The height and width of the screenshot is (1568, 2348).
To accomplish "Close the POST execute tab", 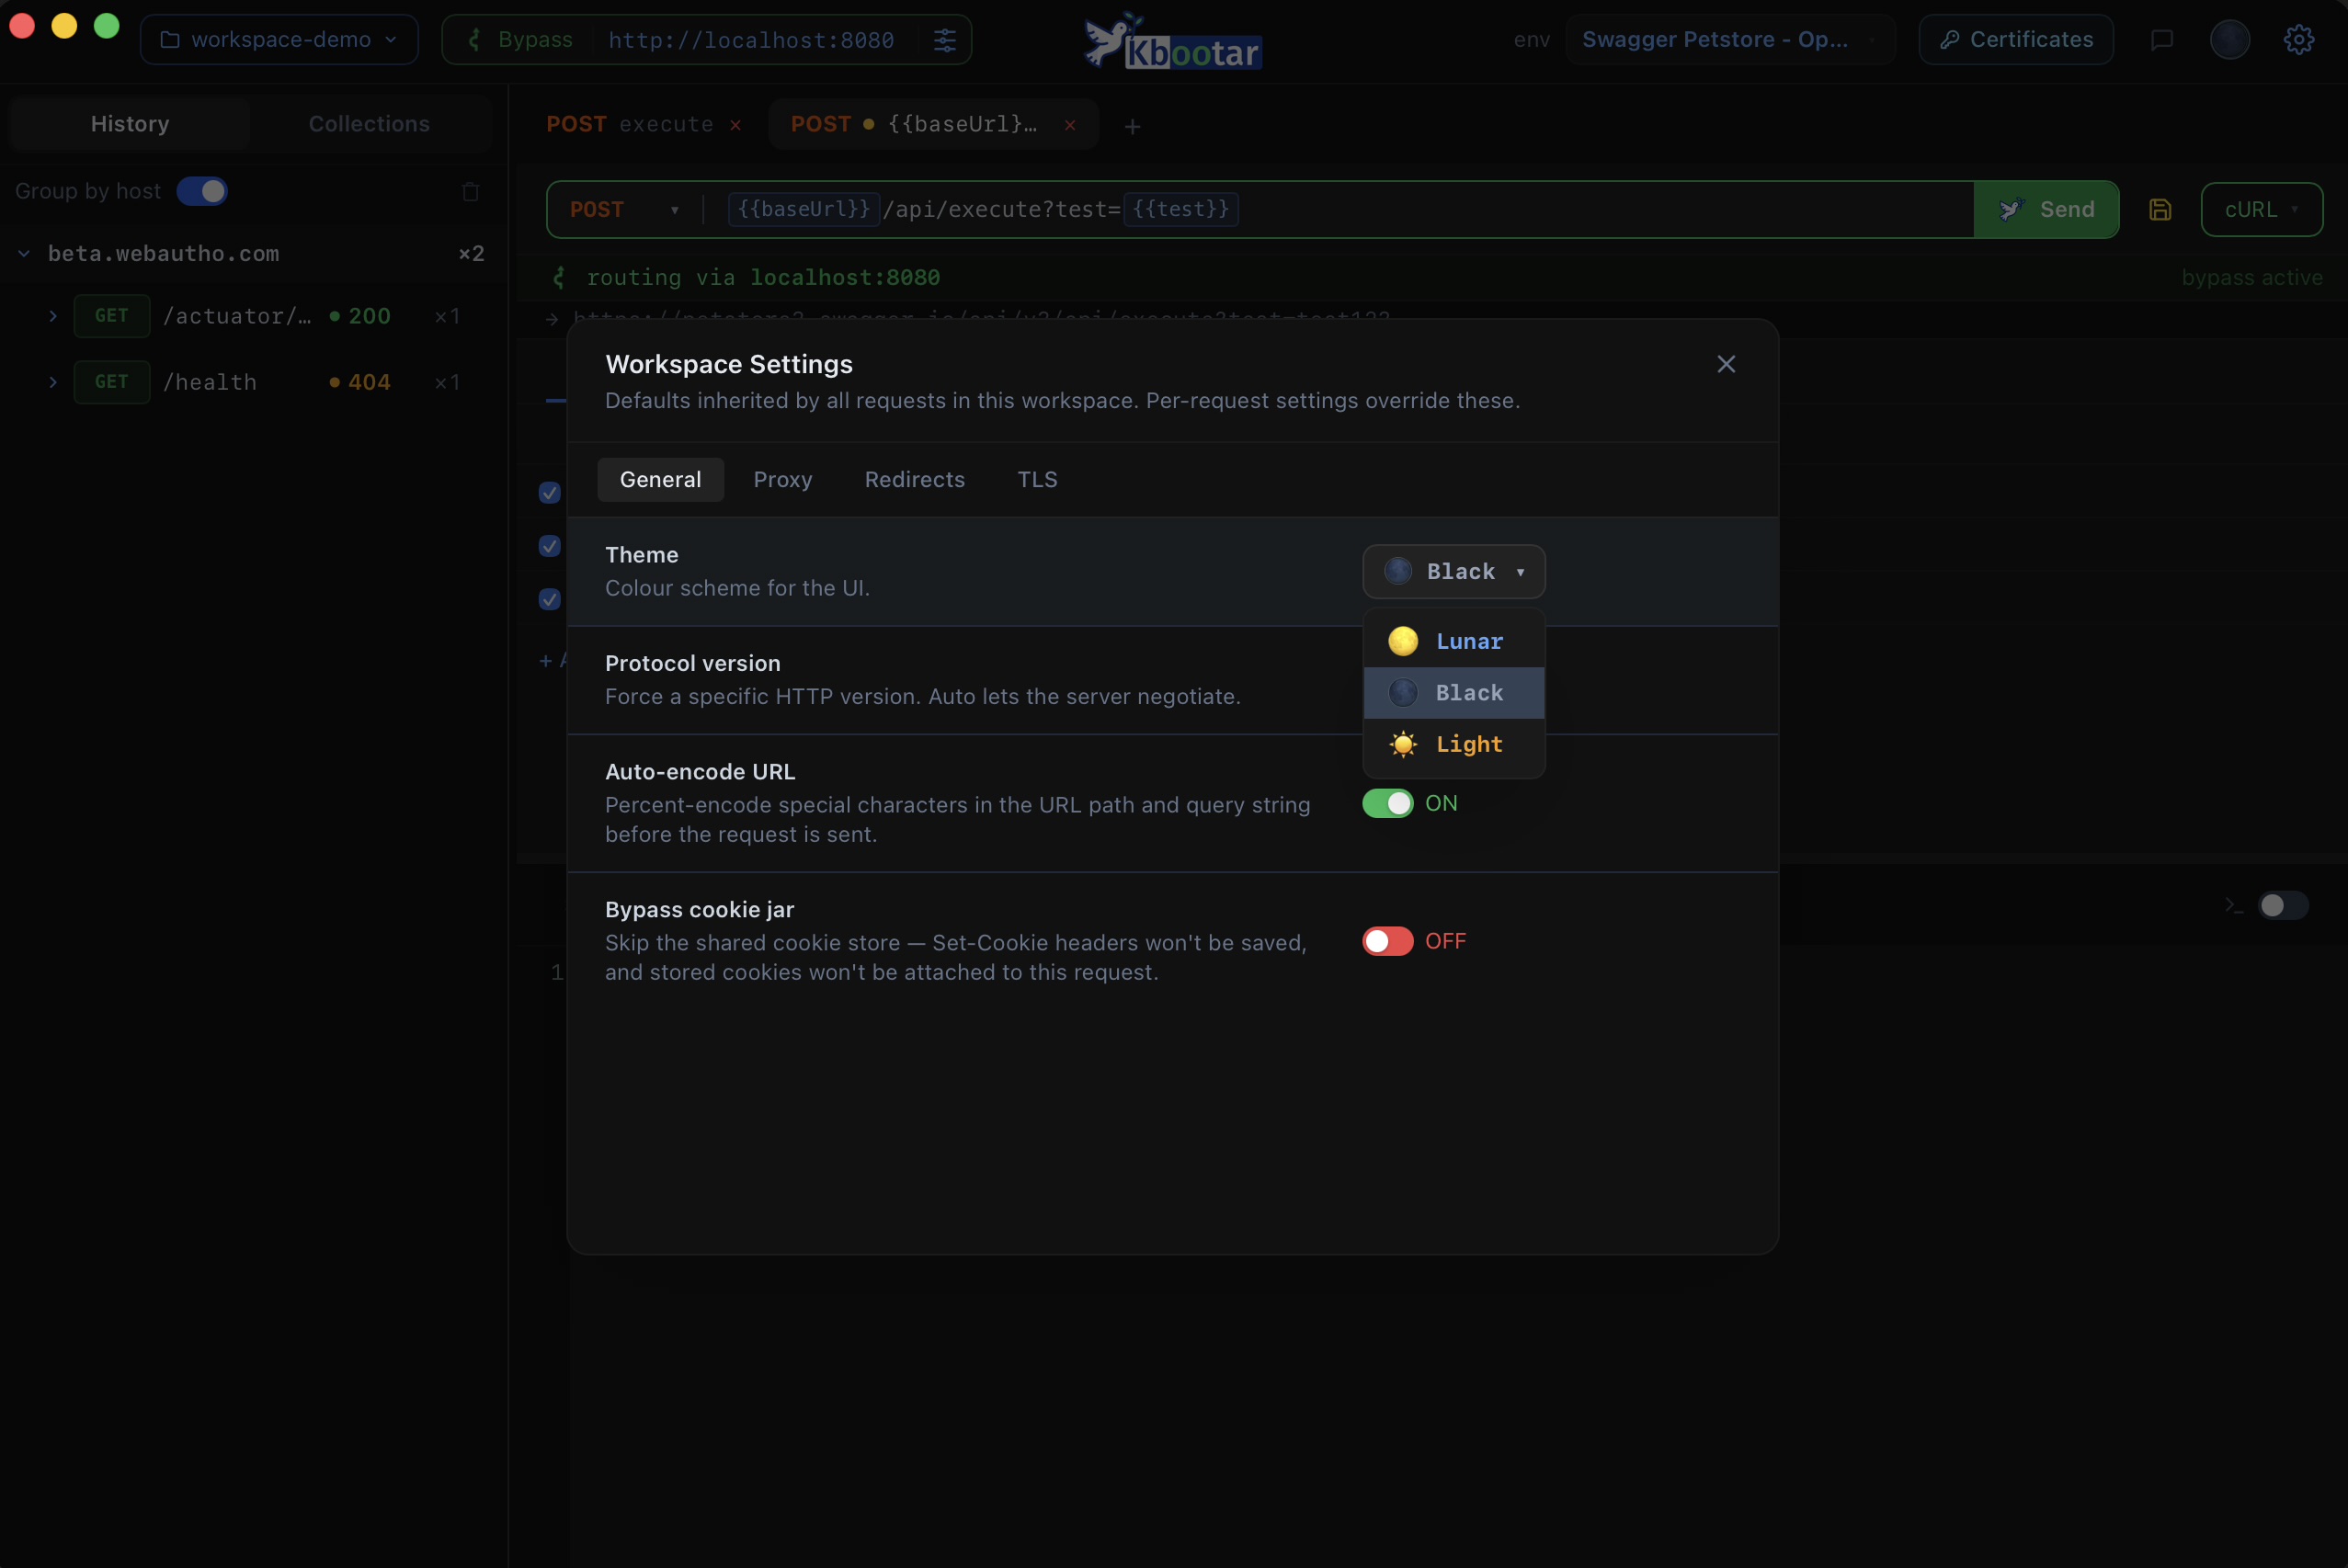I will coord(736,125).
